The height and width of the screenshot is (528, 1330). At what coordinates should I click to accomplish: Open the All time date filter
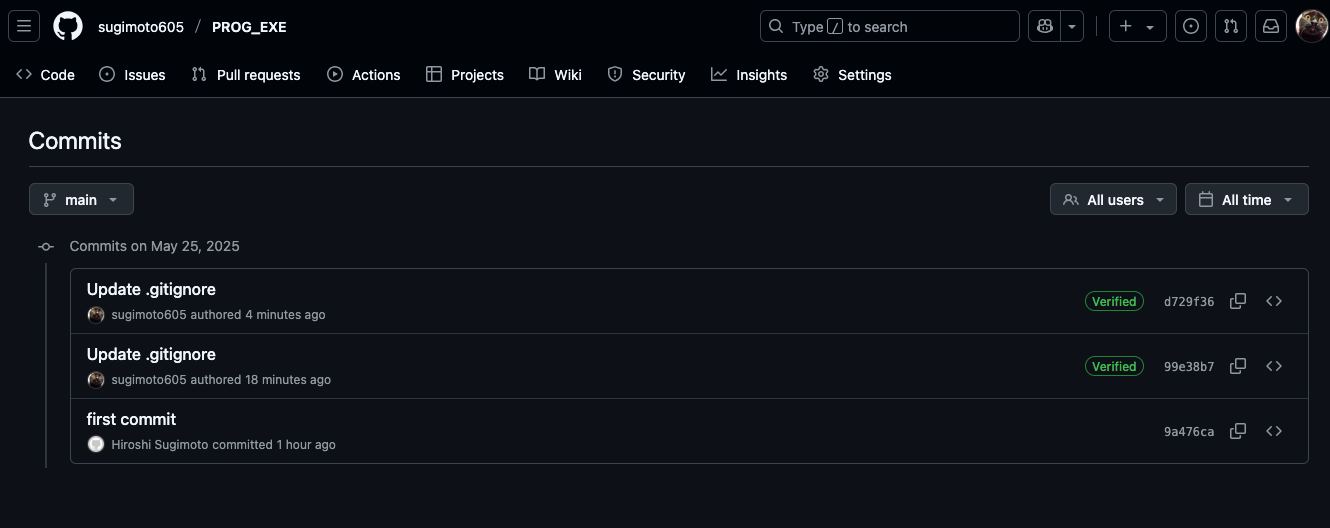pyautogui.click(x=1246, y=200)
